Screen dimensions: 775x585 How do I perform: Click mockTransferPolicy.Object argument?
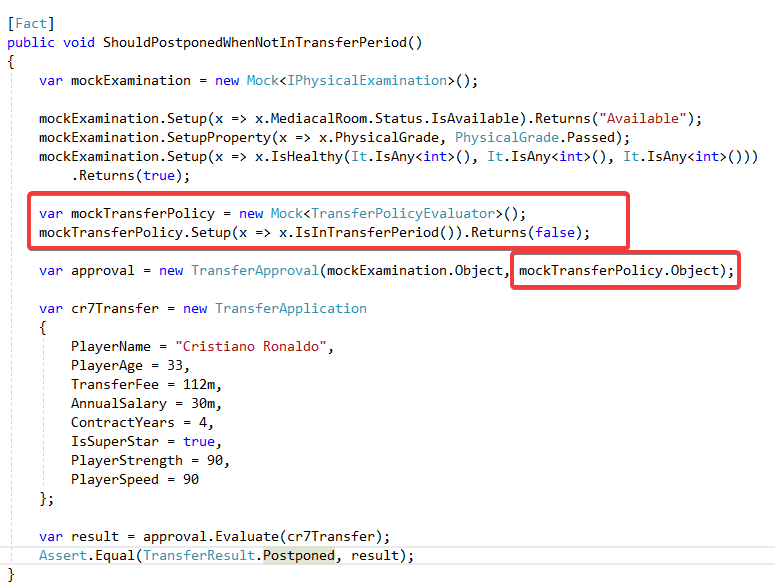619,271
